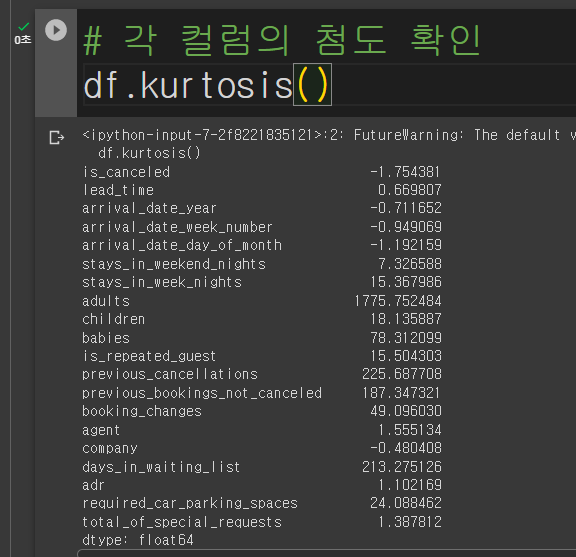Click the output toggle icon beside warning
This screenshot has height=557, width=576.
point(57,138)
